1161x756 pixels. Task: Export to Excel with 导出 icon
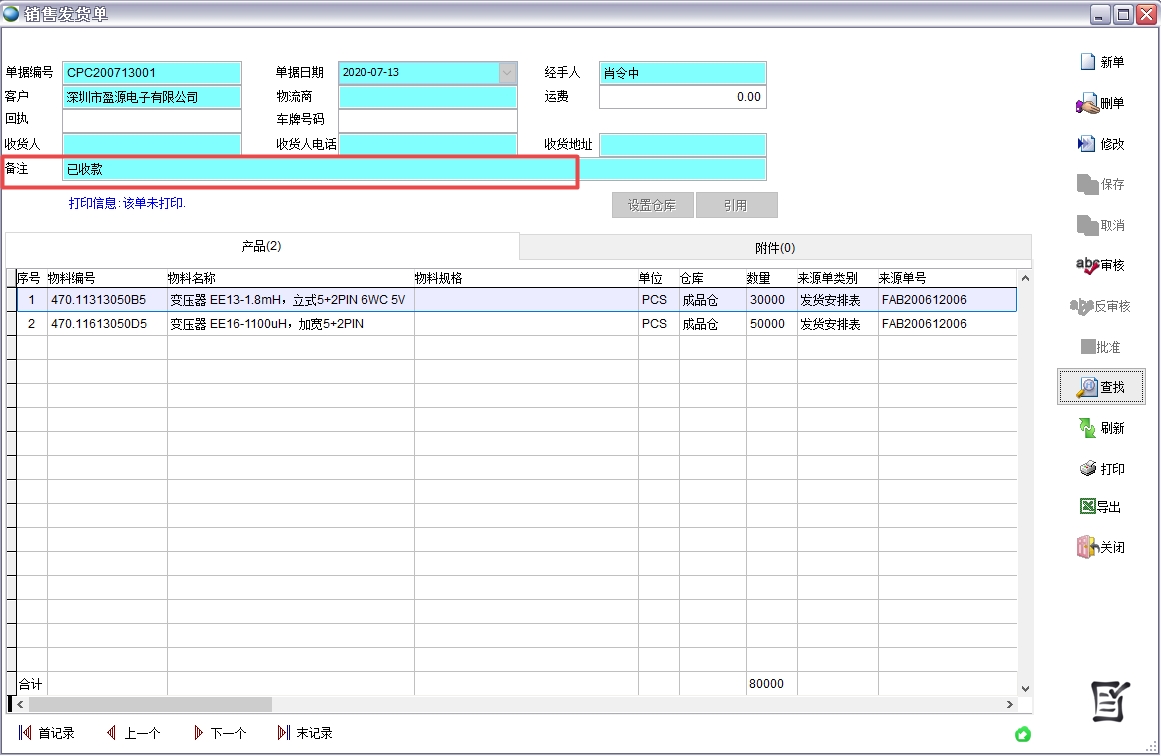coord(1087,507)
